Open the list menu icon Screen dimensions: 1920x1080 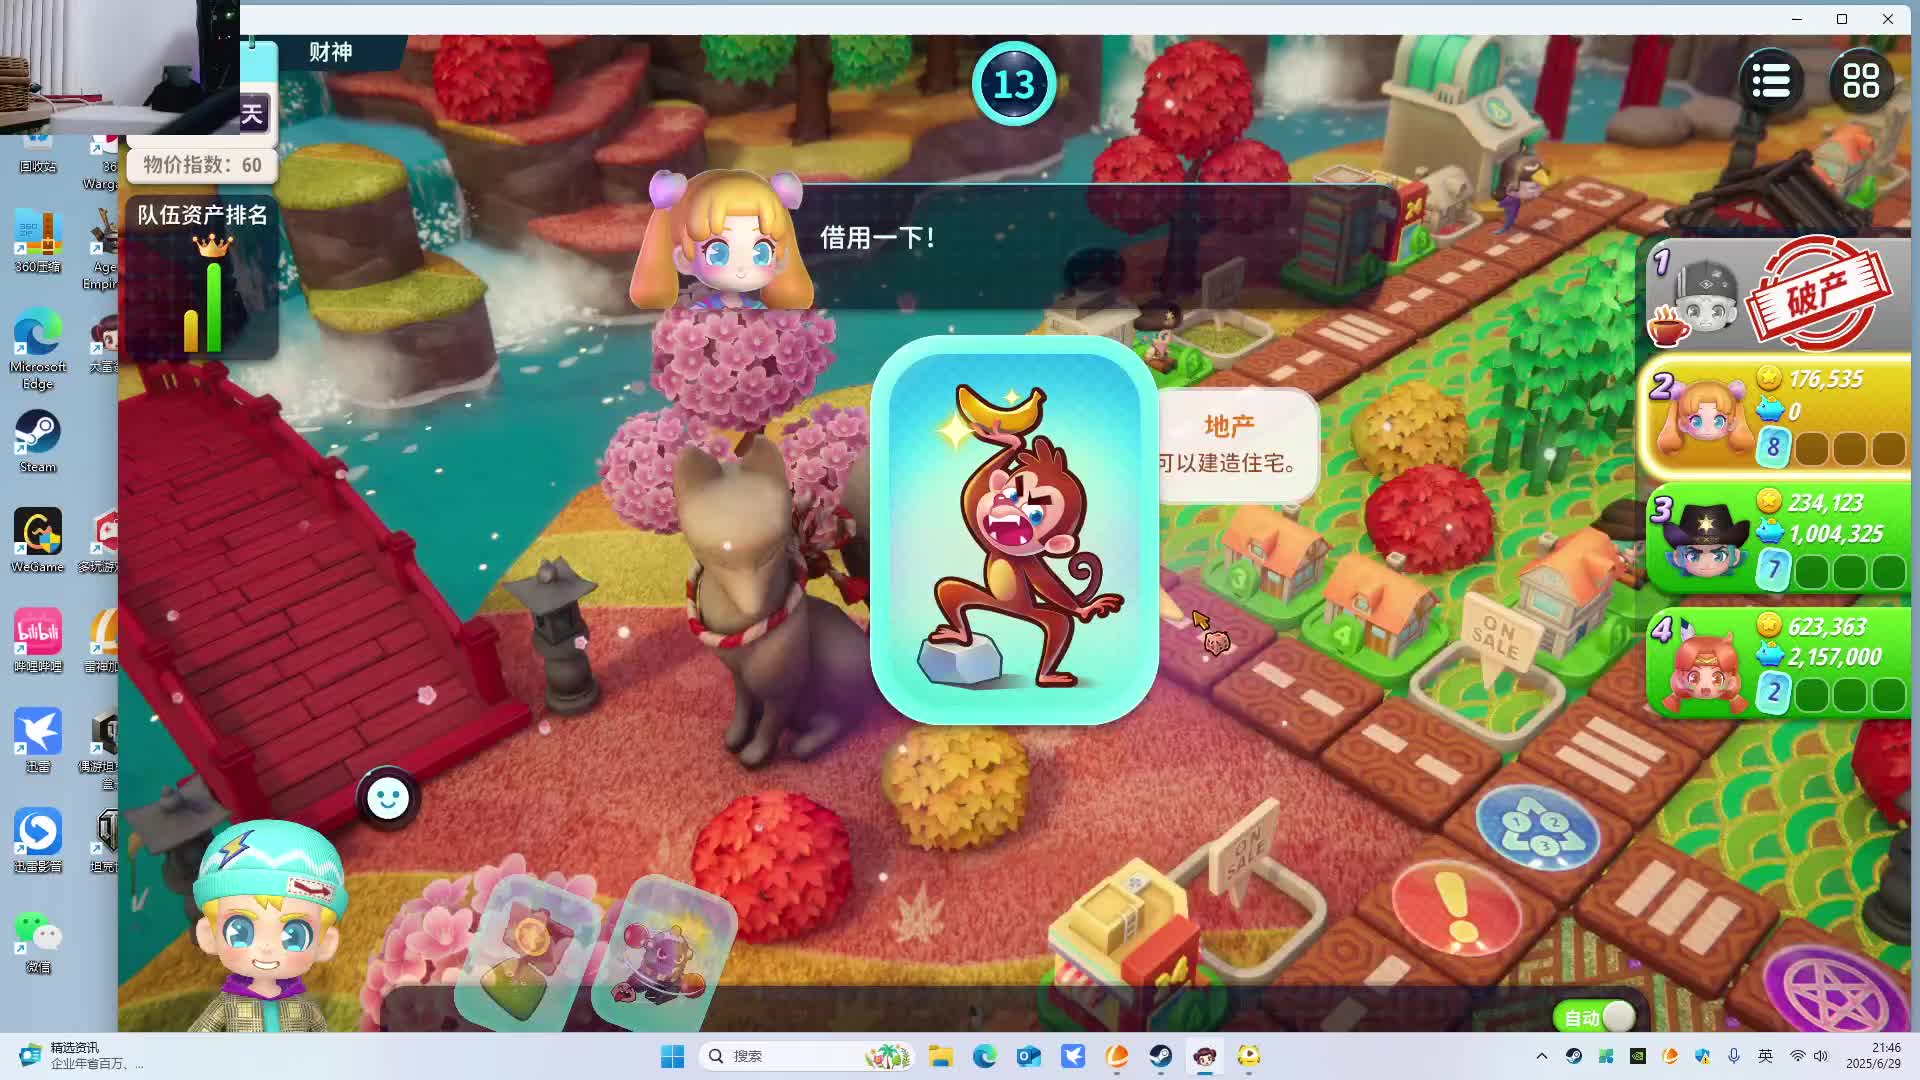click(x=1770, y=81)
